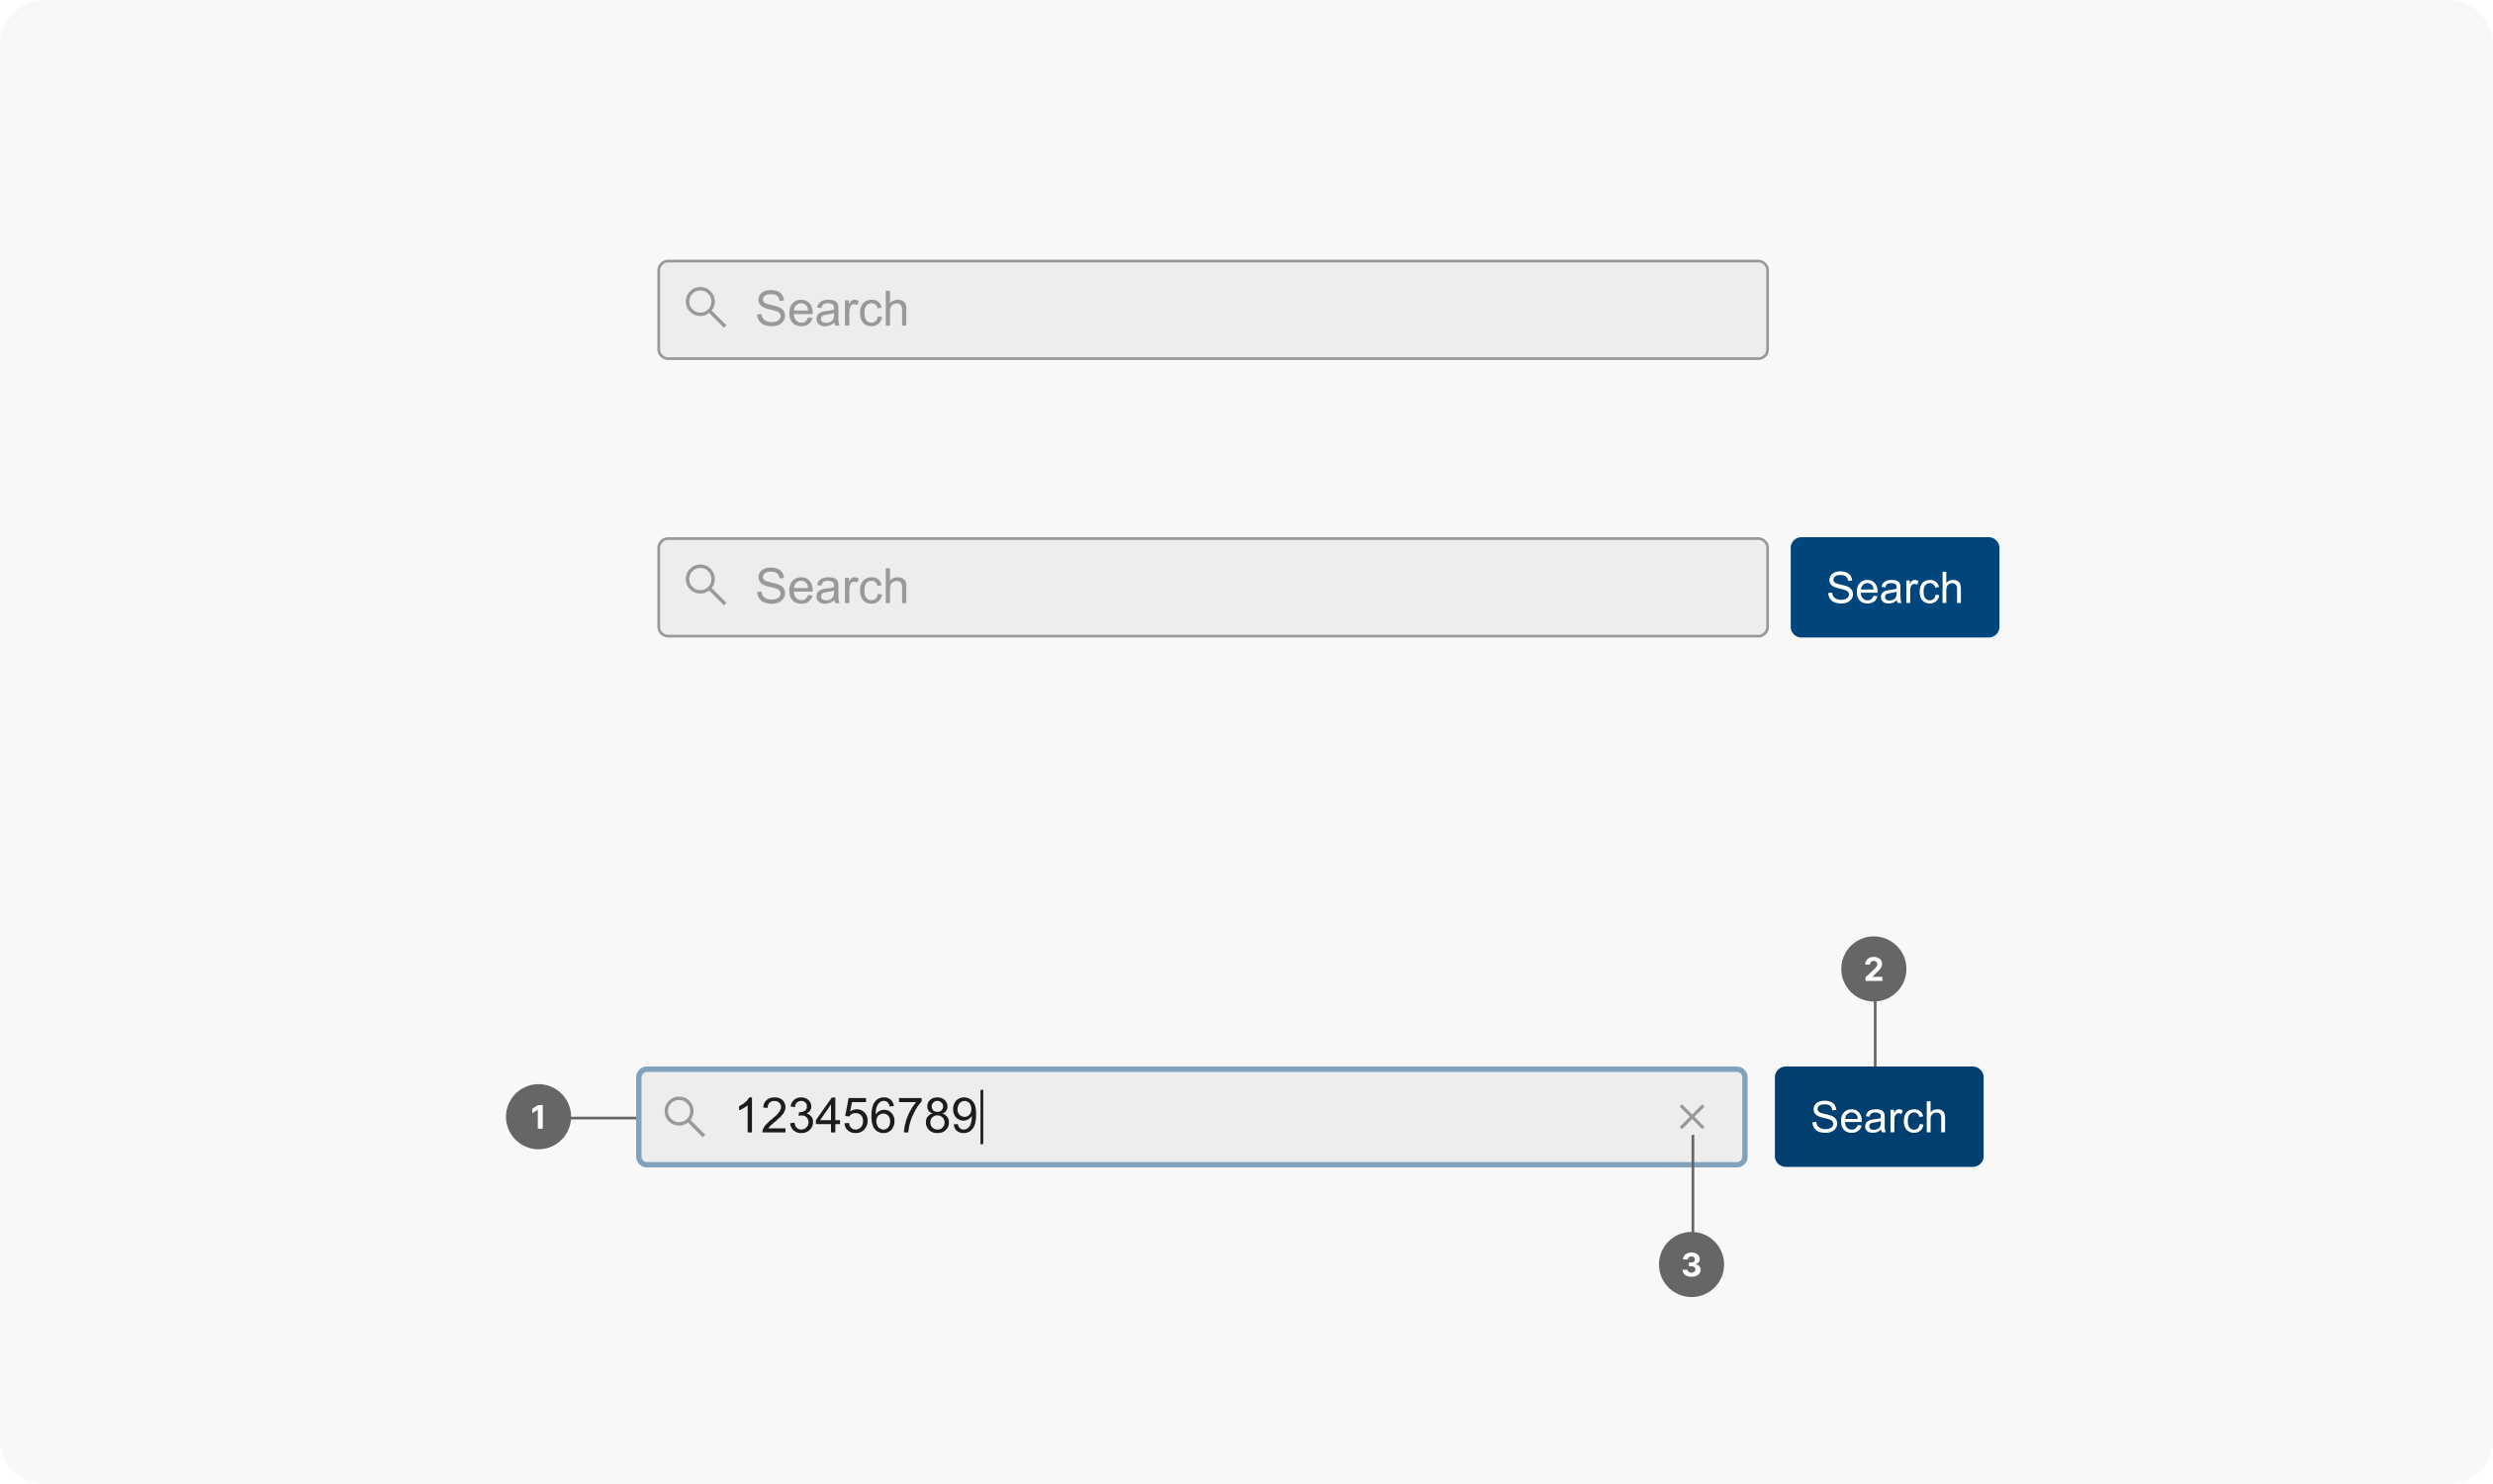Select the magnifier icon in the middle search field
The image size is (2493, 1484).
[x=709, y=586]
